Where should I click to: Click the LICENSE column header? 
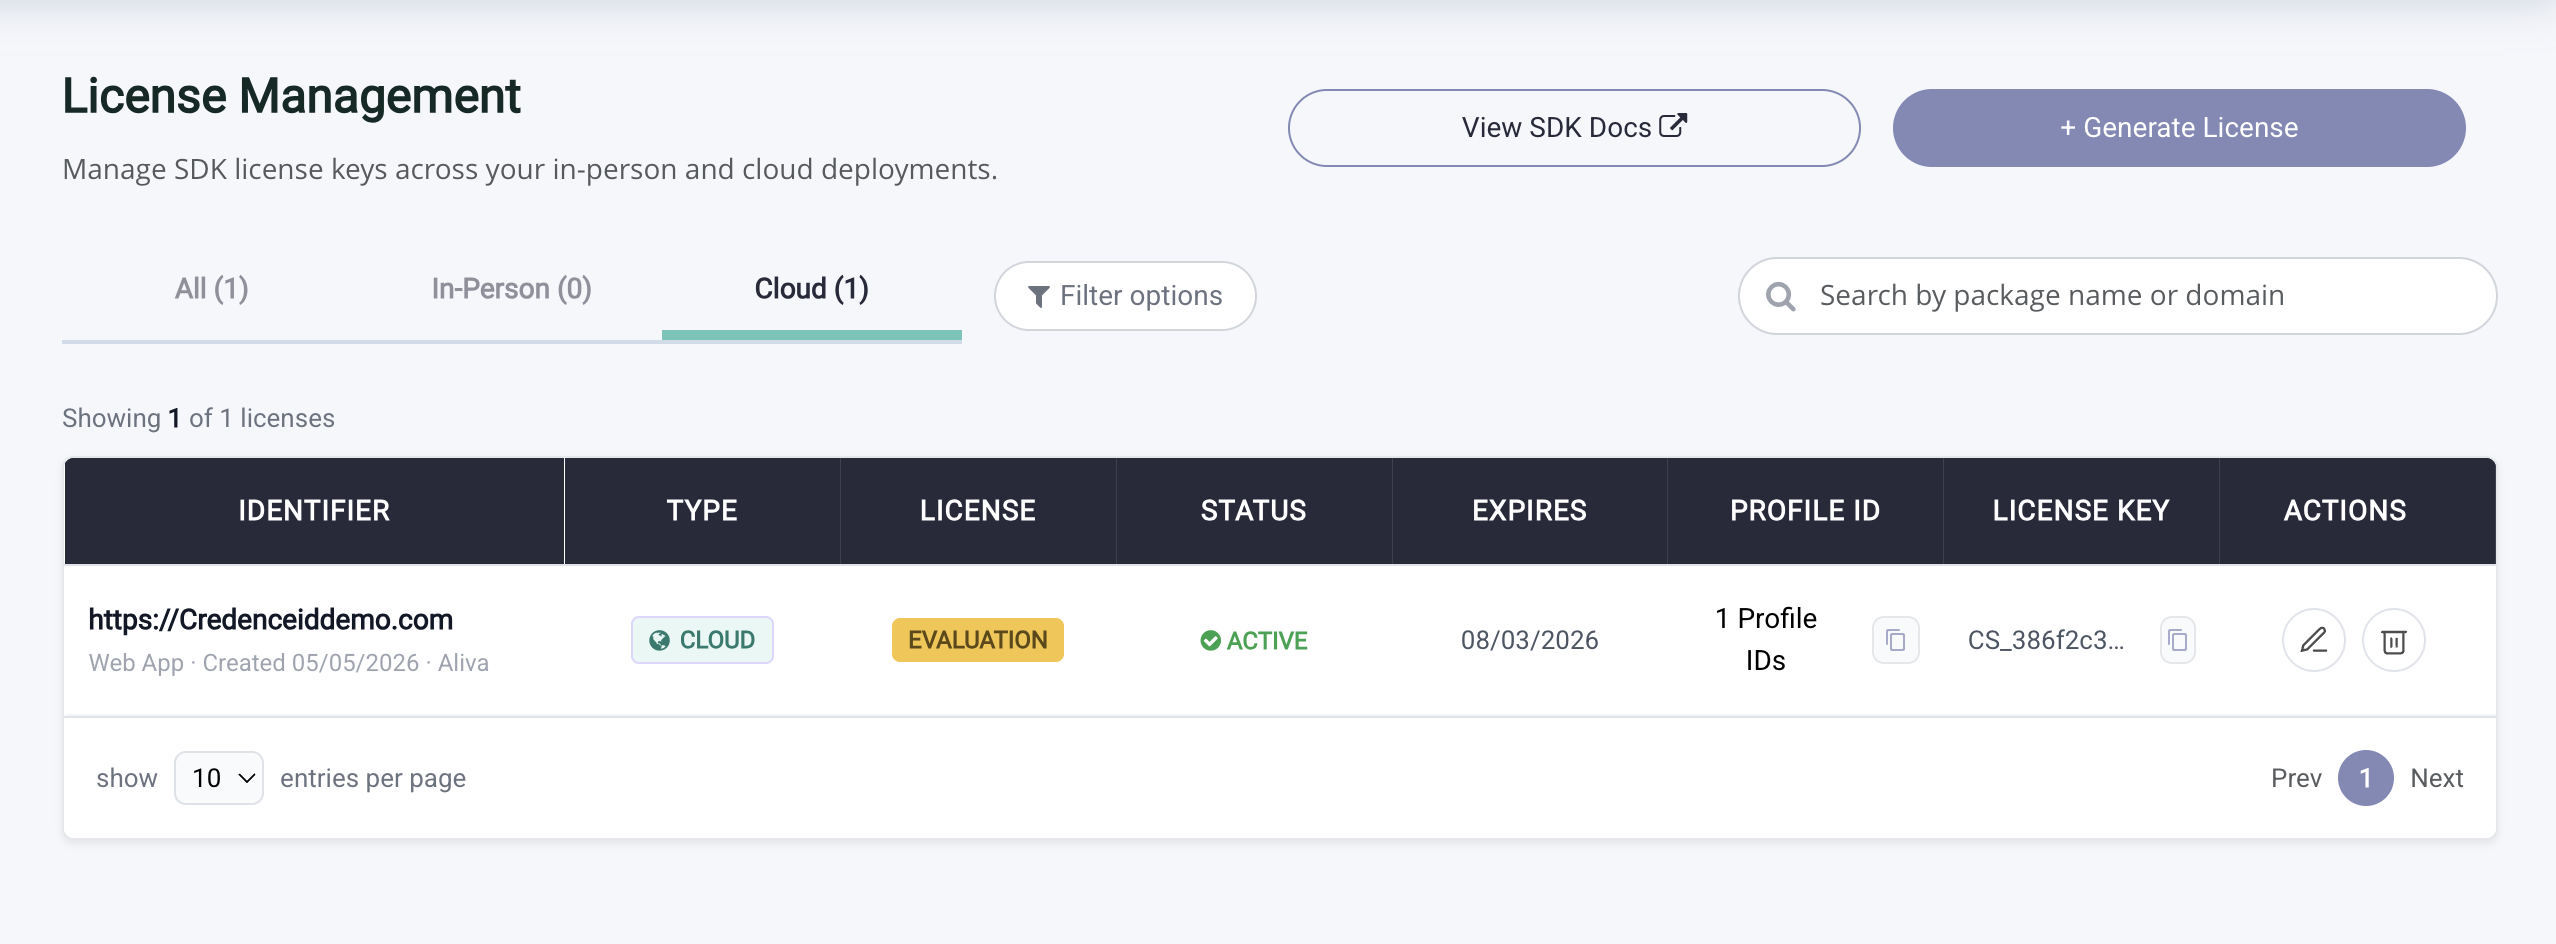[x=977, y=511]
